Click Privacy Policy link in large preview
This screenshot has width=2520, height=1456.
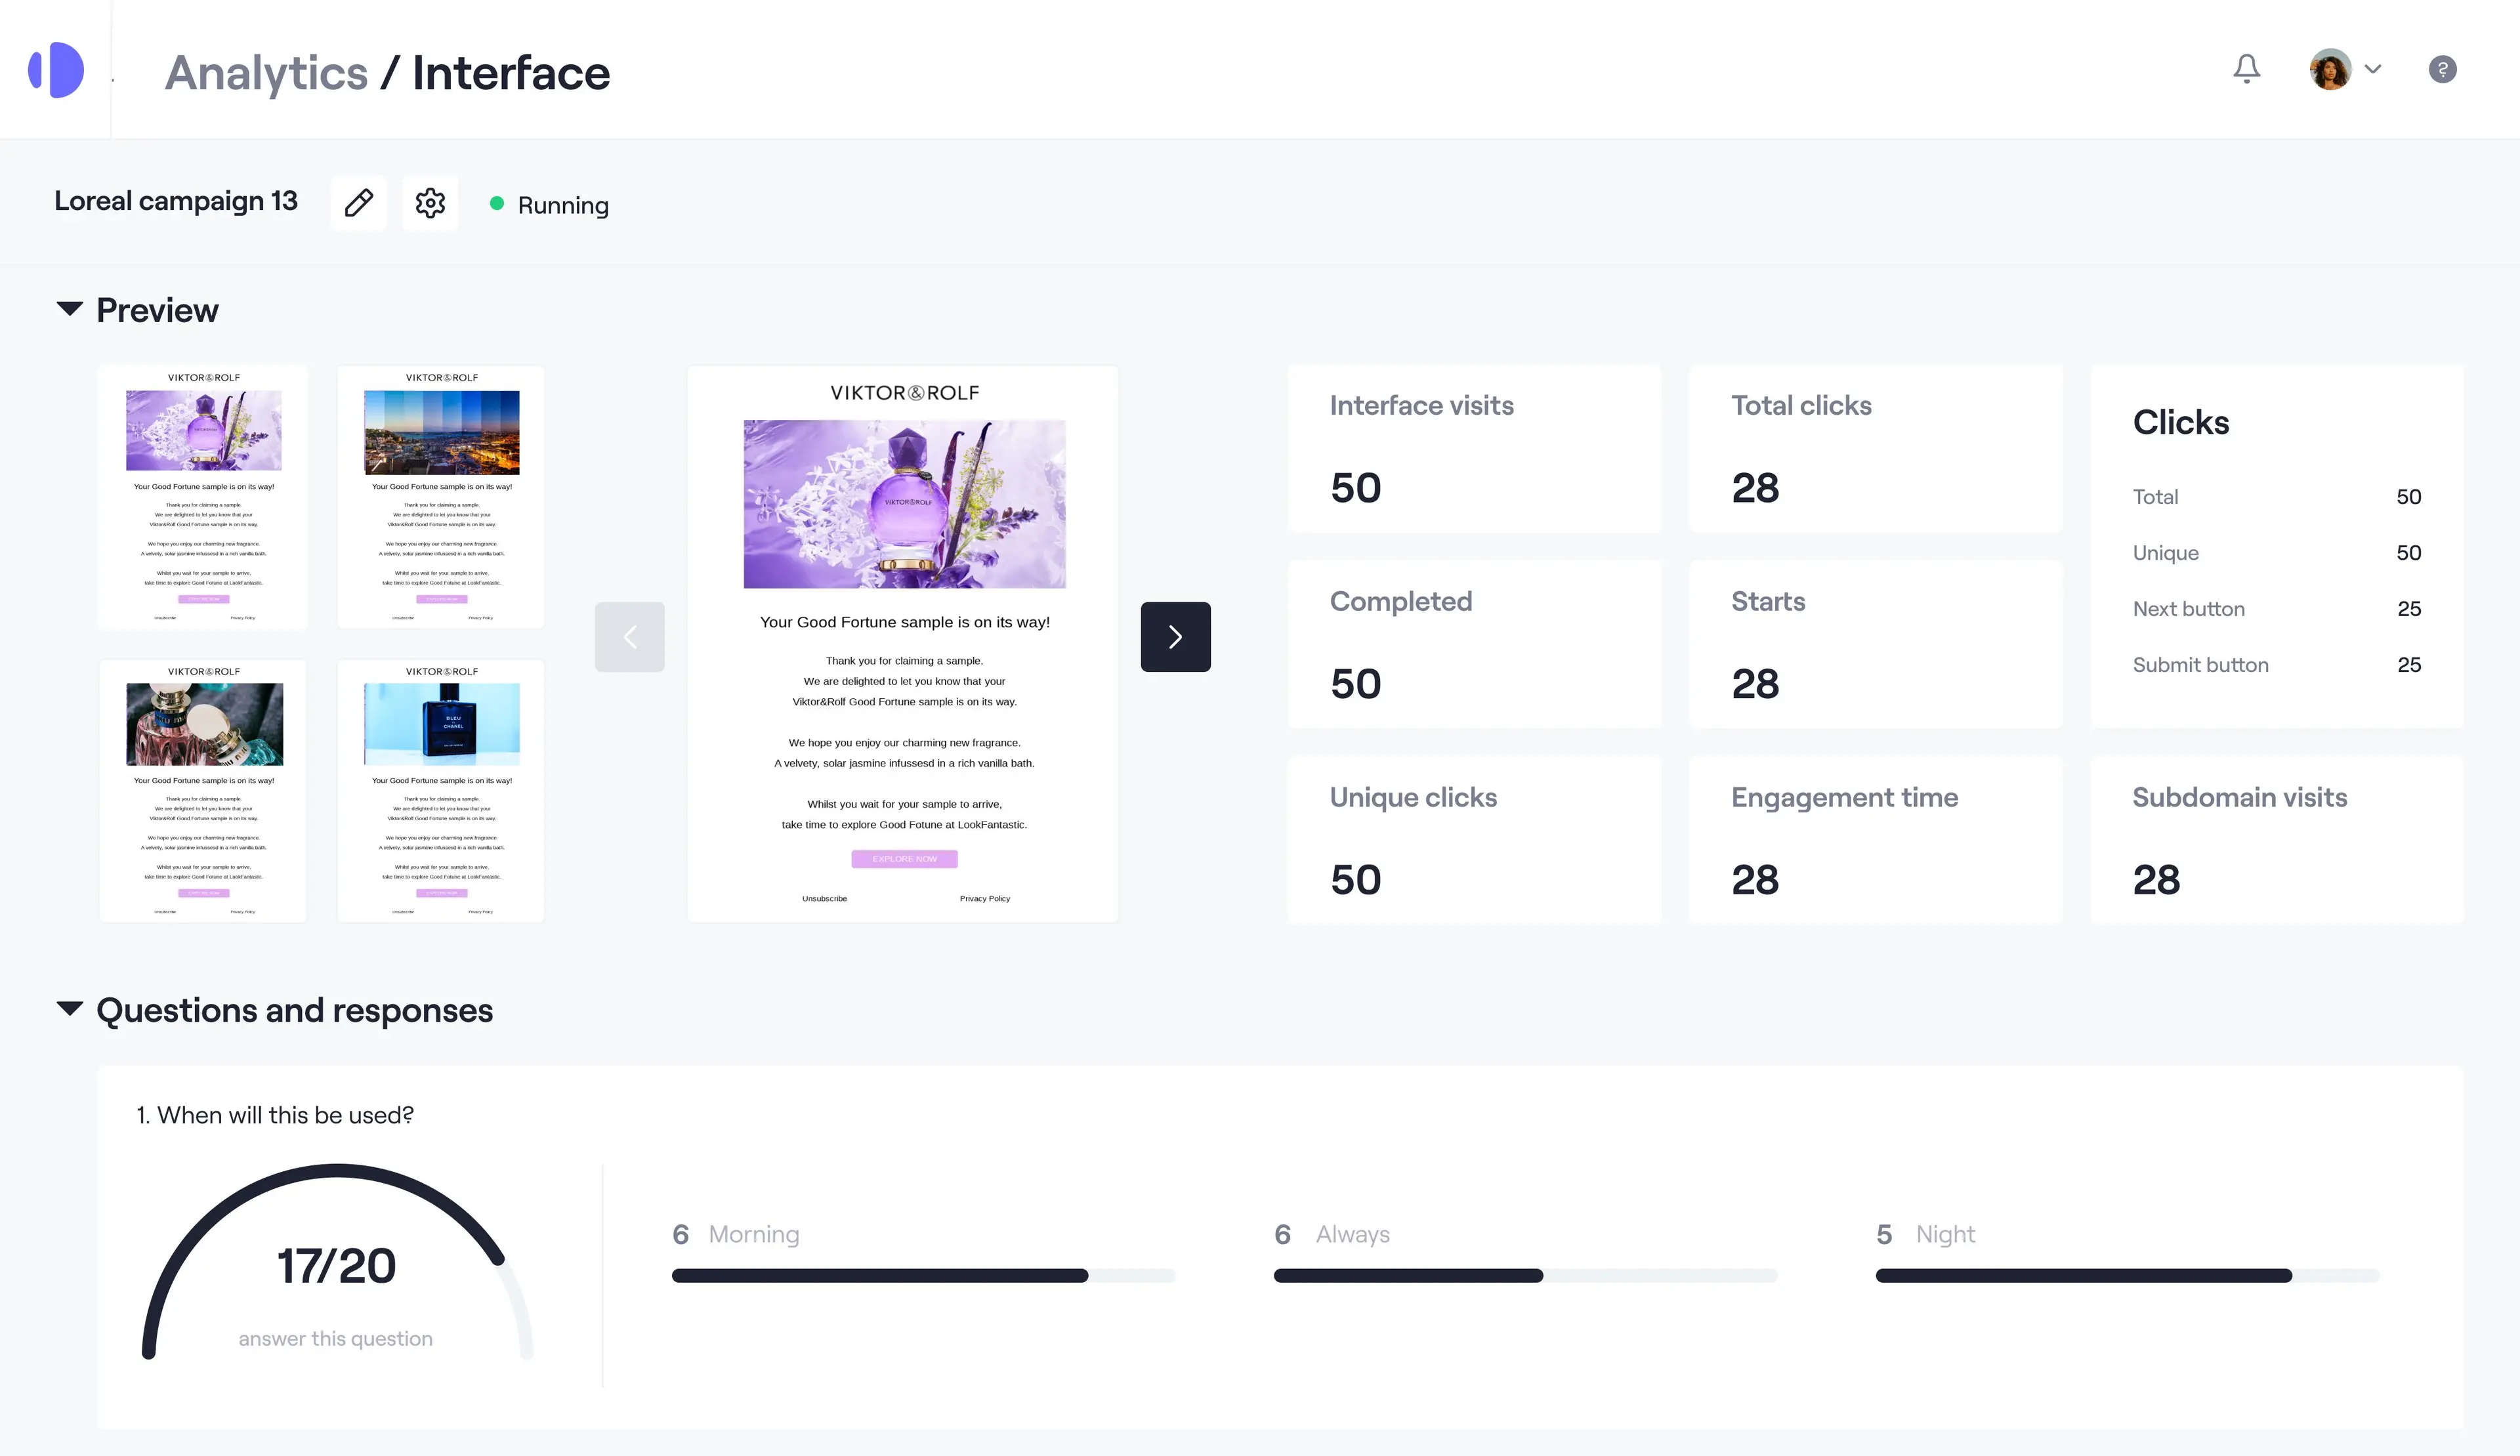click(x=984, y=898)
